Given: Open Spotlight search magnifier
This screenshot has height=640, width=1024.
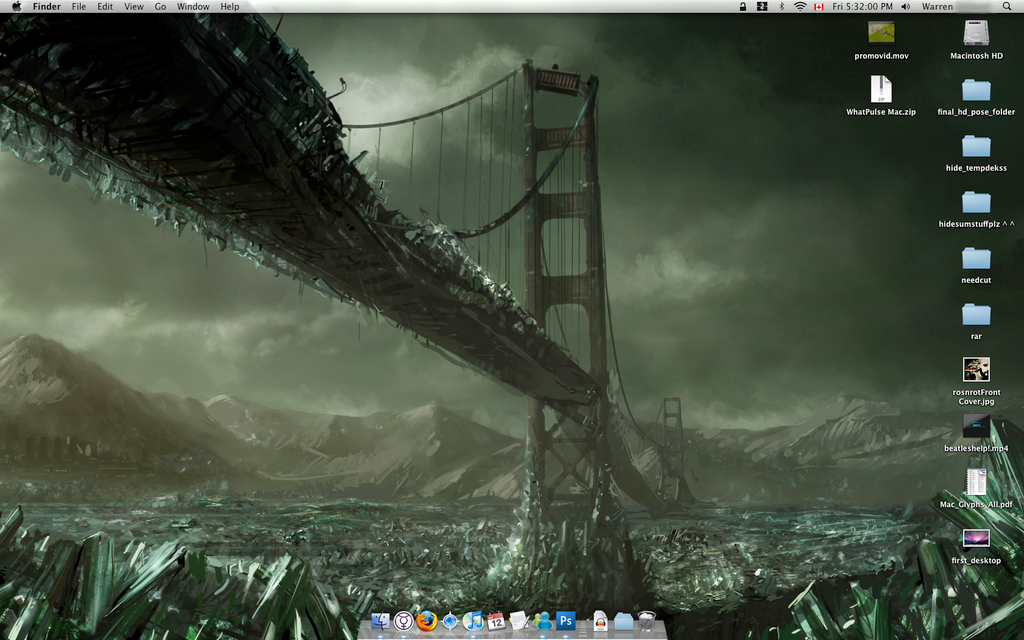Looking at the screenshot, I should click(x=1007, y=7).
